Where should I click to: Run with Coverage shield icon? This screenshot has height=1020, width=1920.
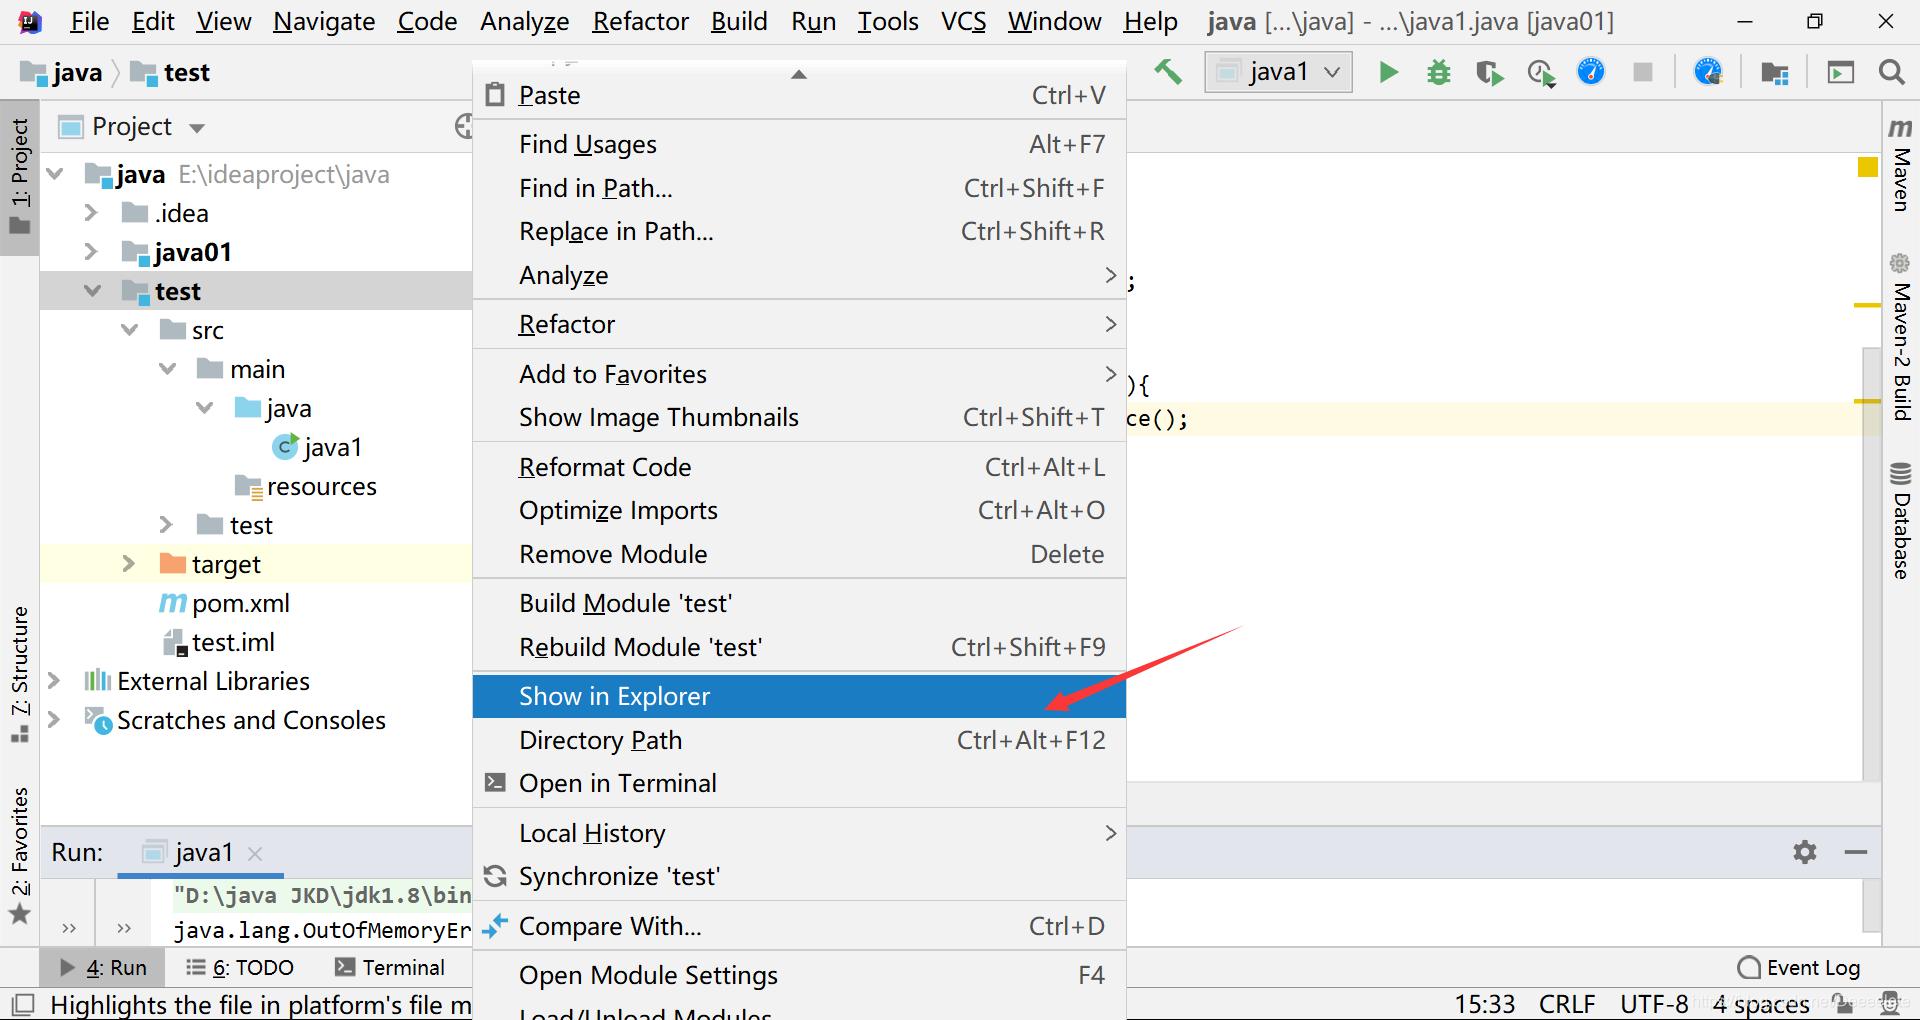1489,72
